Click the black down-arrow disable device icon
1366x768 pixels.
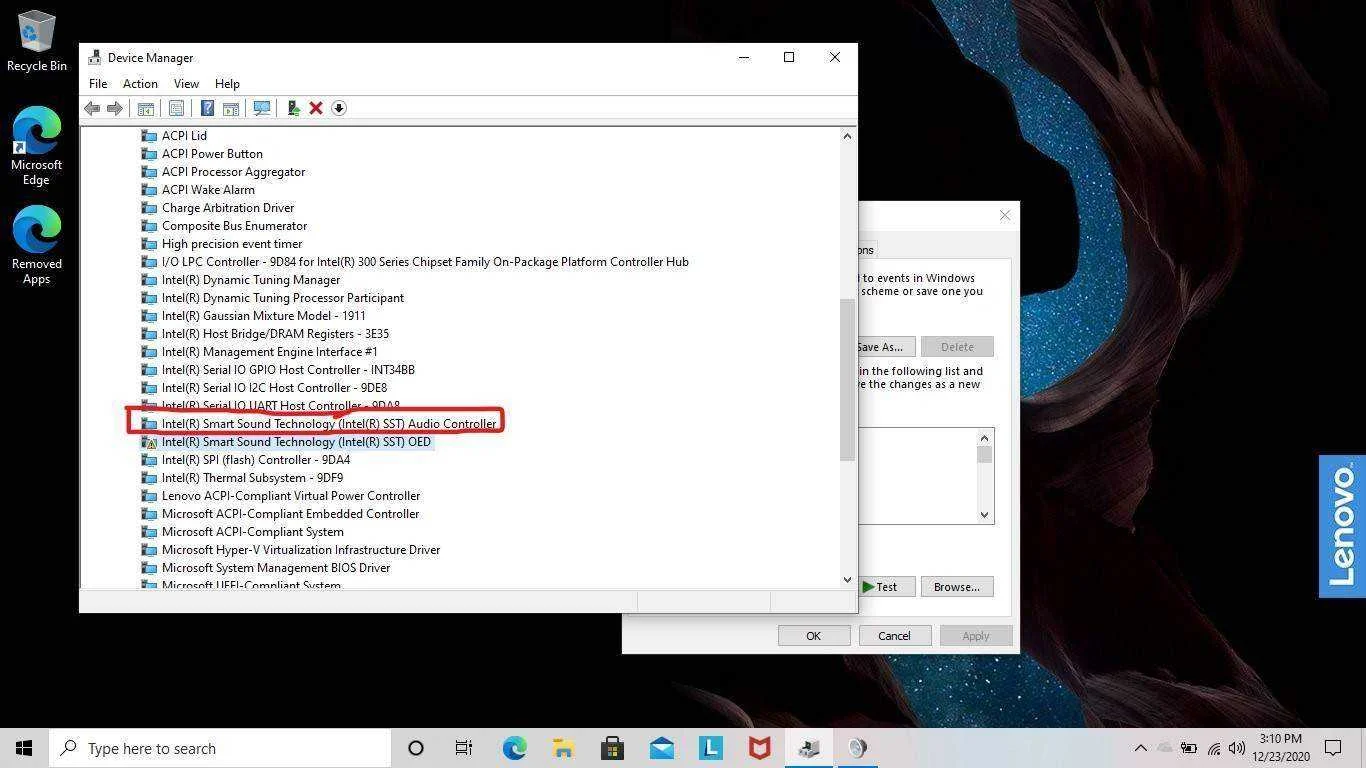339,108
